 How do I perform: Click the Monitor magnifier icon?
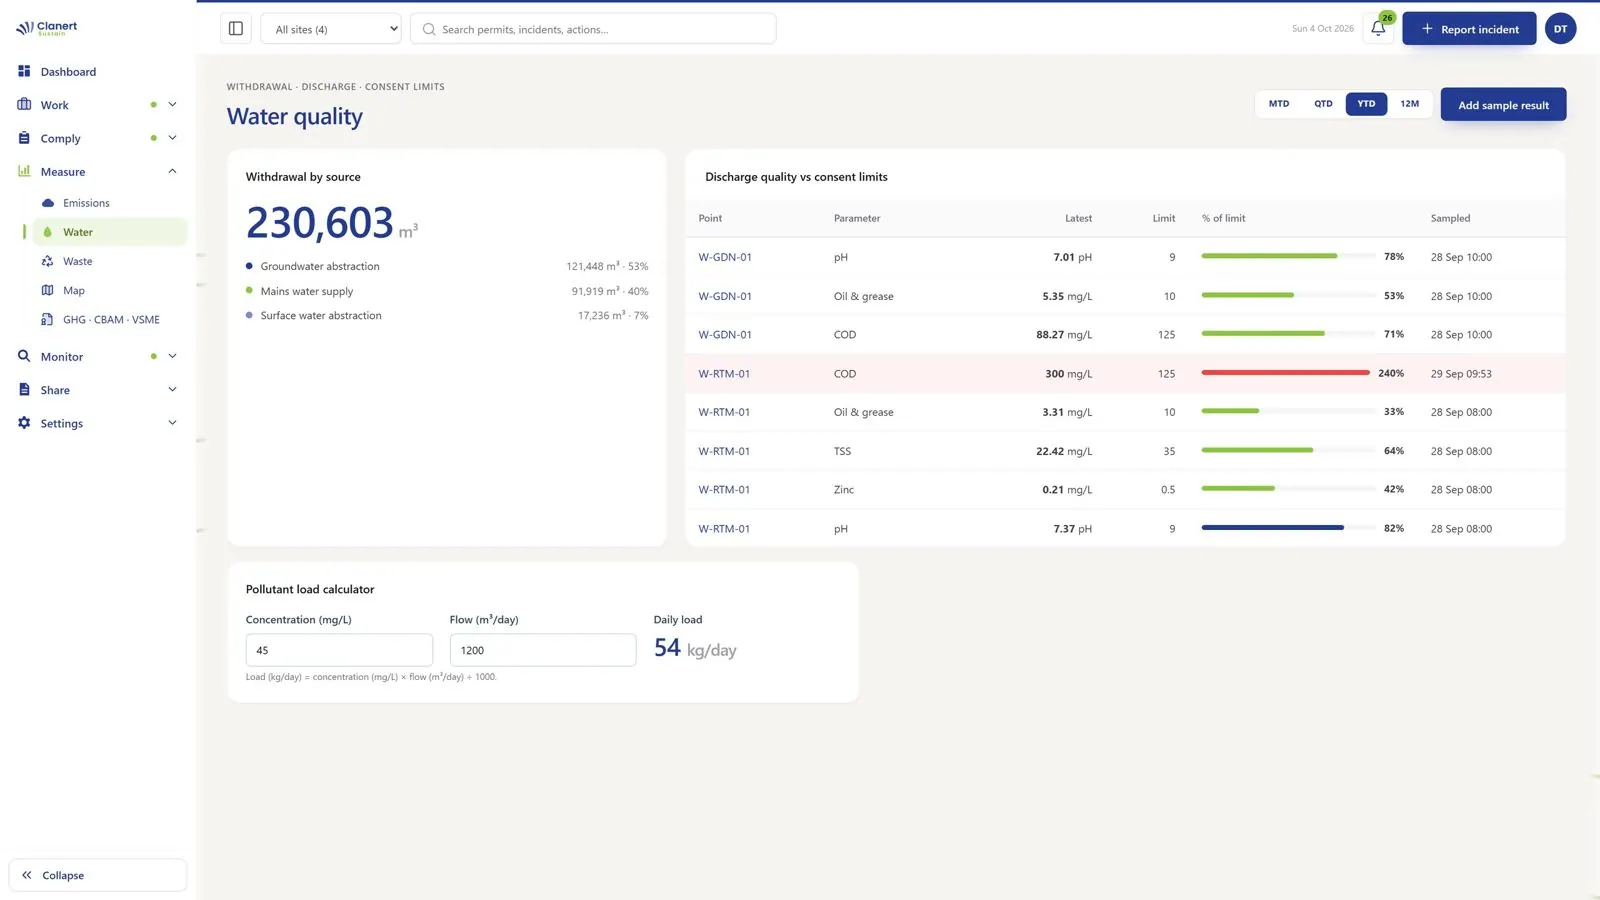point(24,356)
